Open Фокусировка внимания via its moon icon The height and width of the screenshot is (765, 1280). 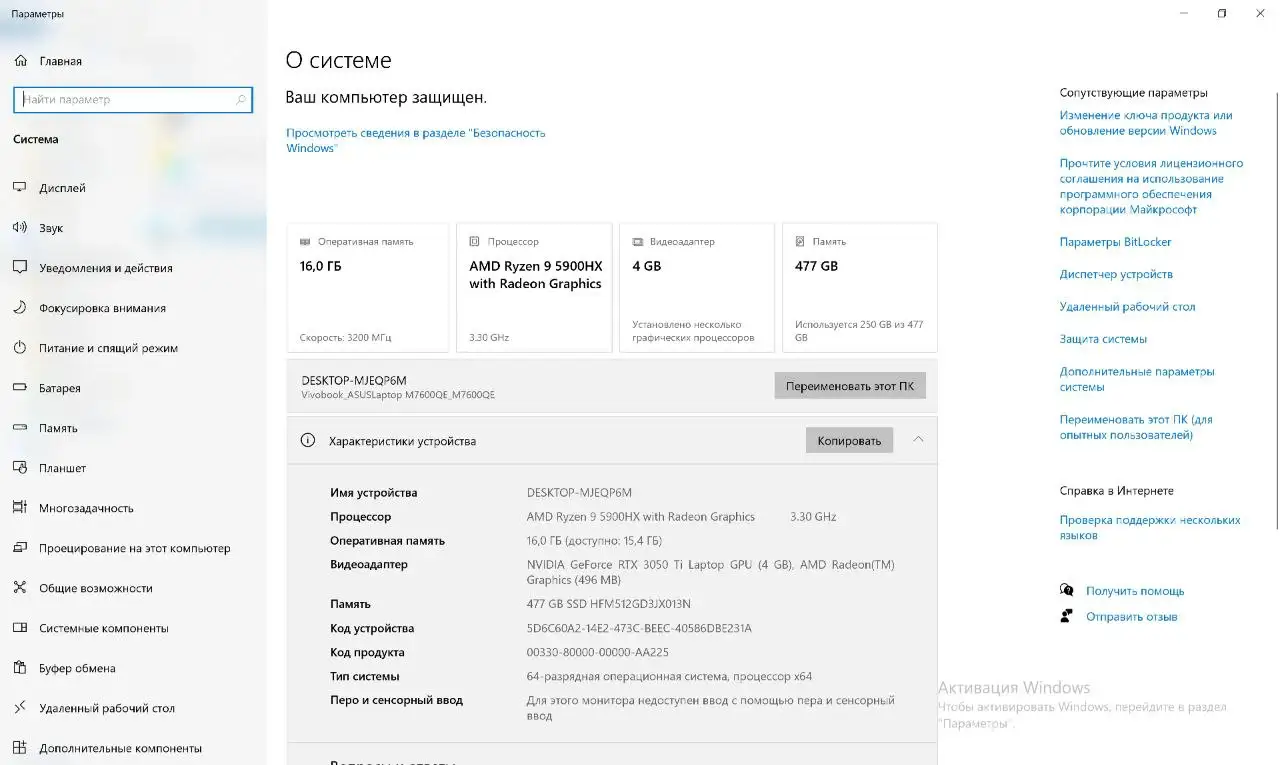[22, 307]
